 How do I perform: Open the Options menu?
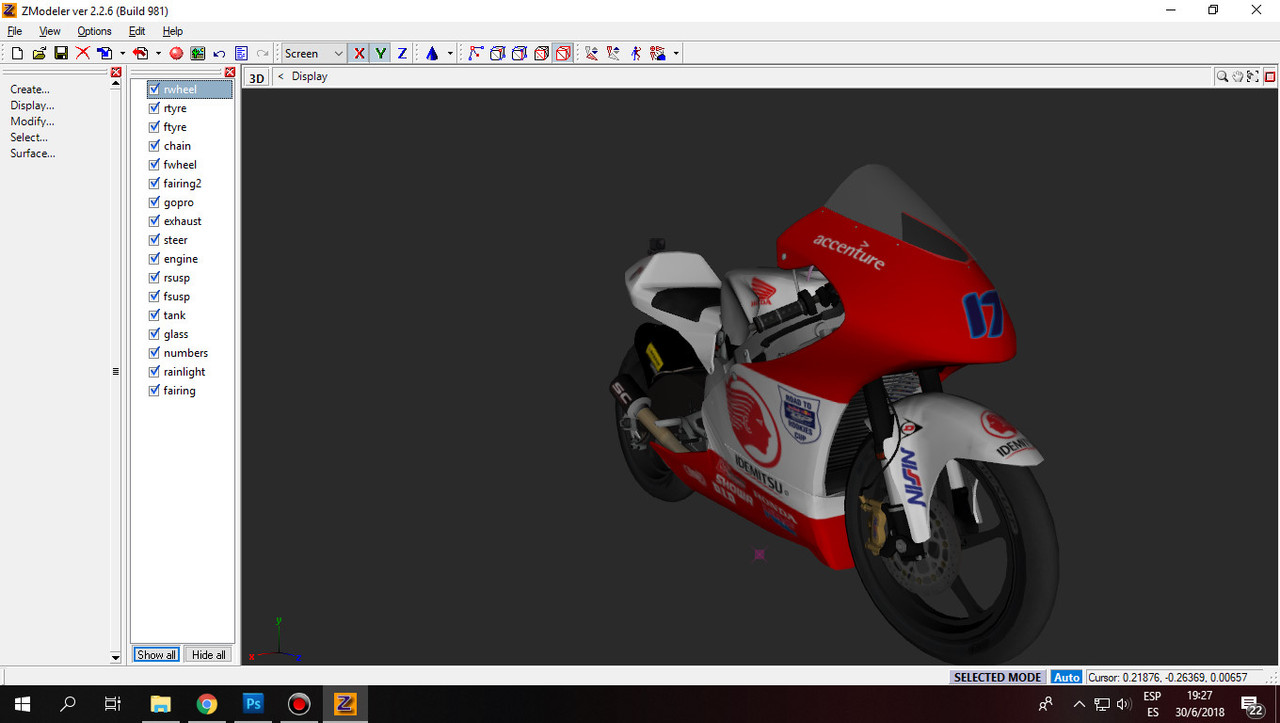(95, 31)
